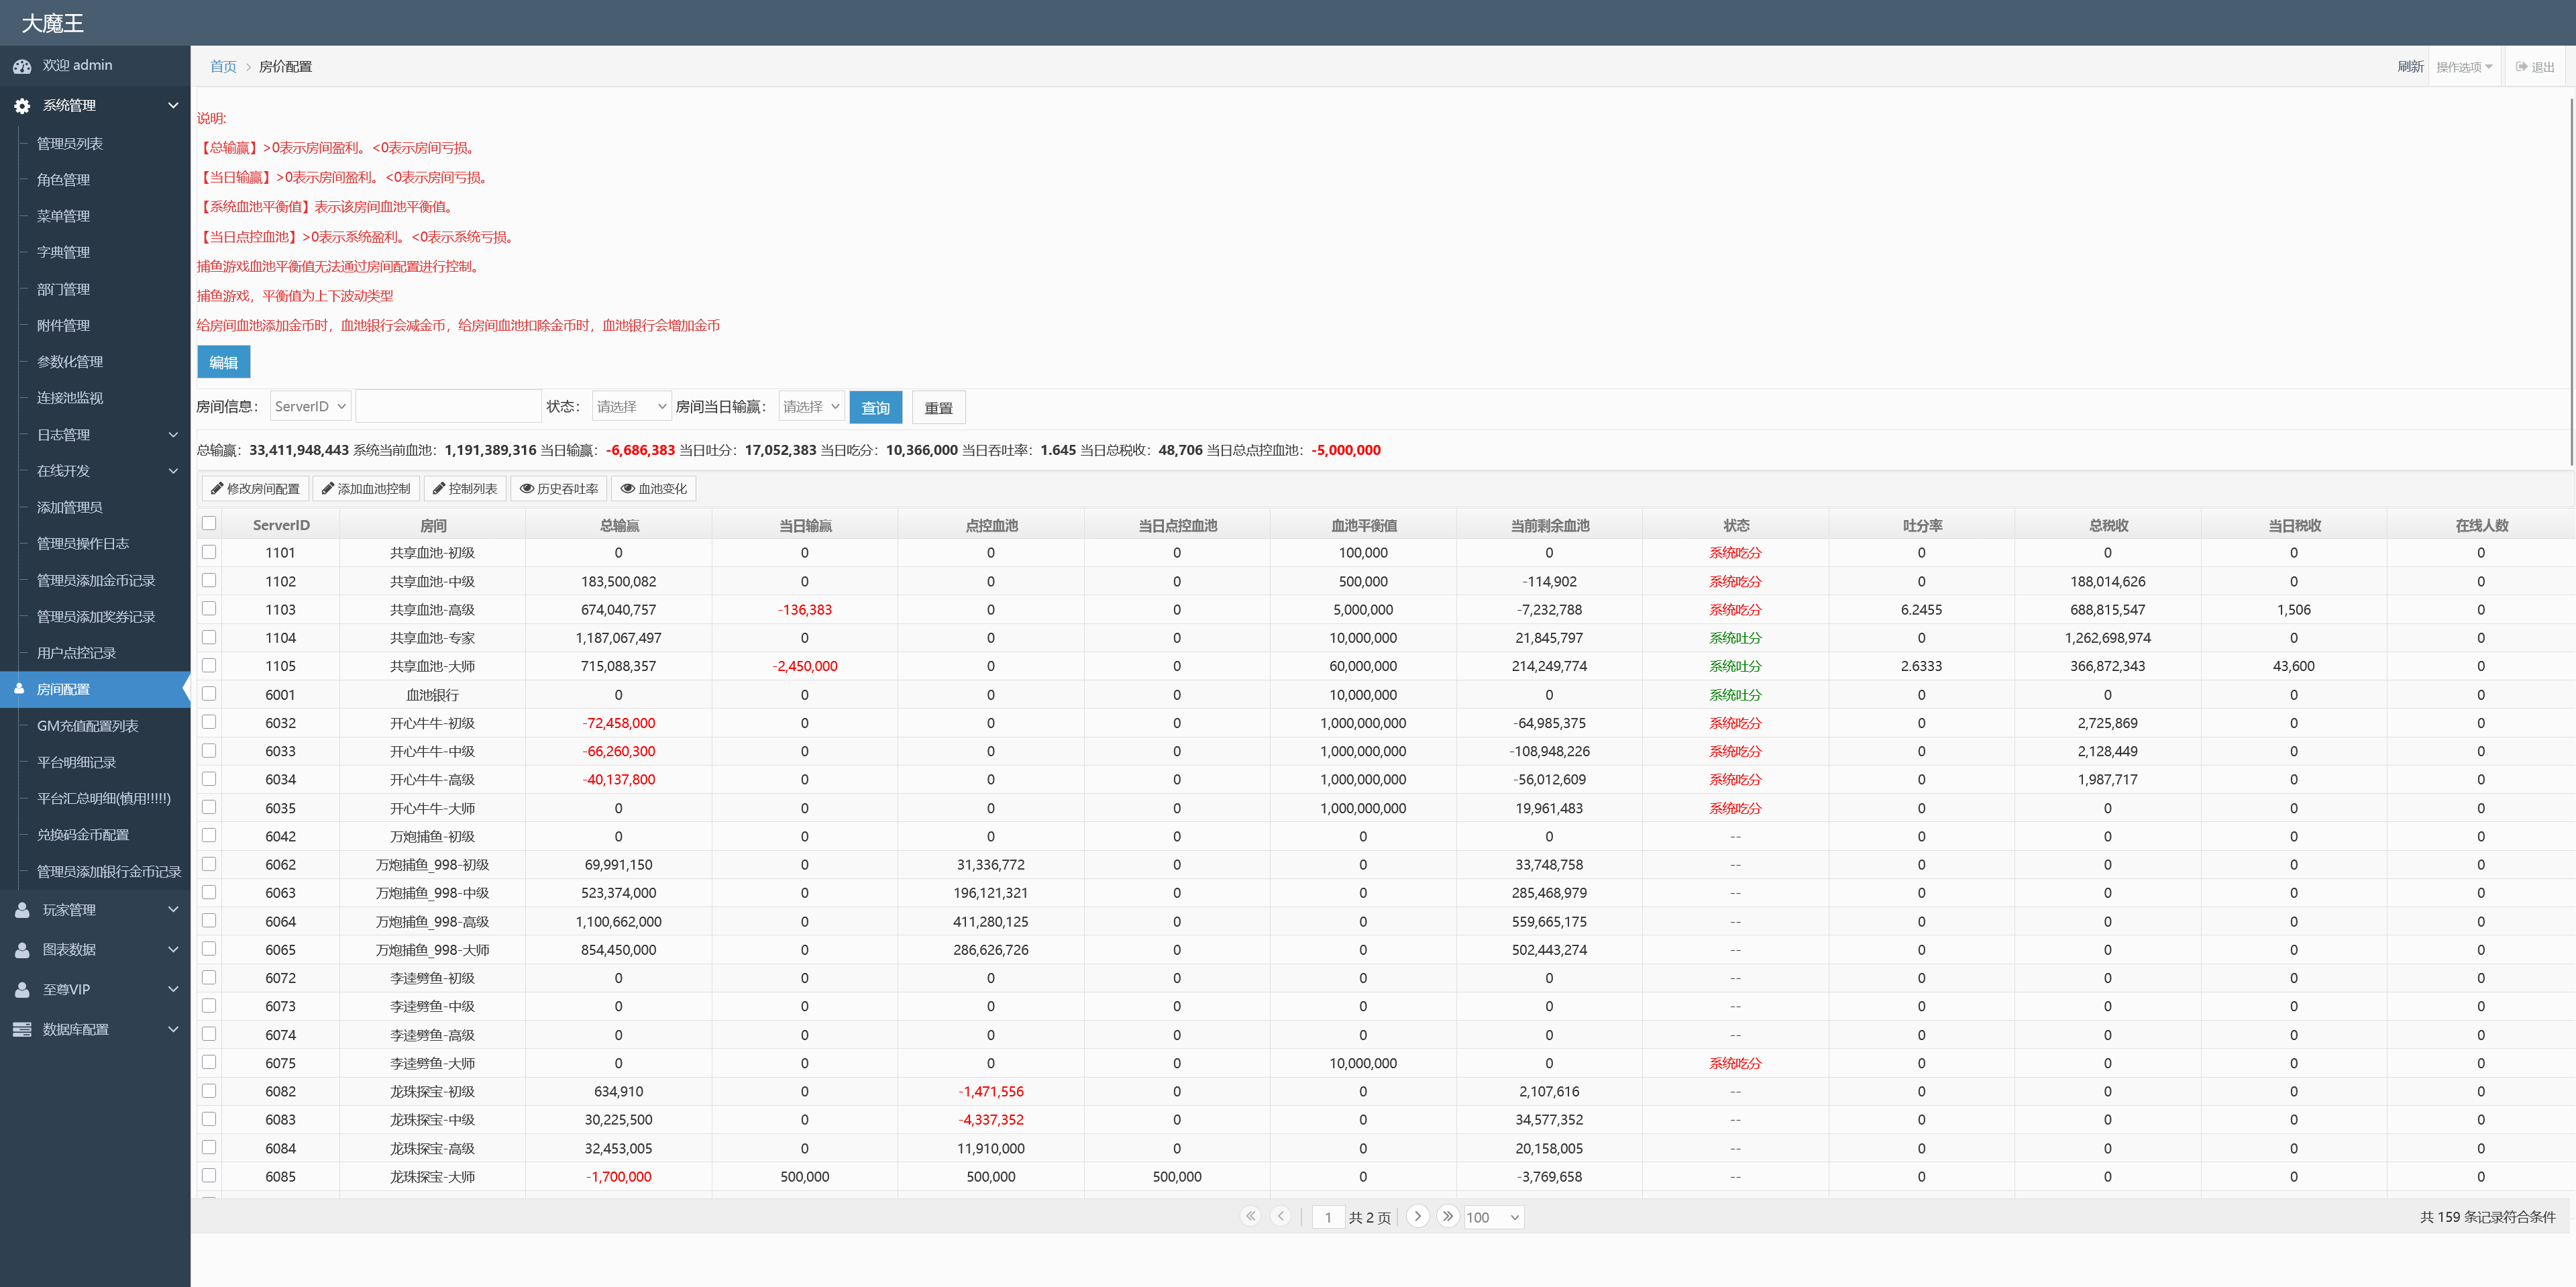Click the gear icon for 系统管理

click(x=22, y=106)
